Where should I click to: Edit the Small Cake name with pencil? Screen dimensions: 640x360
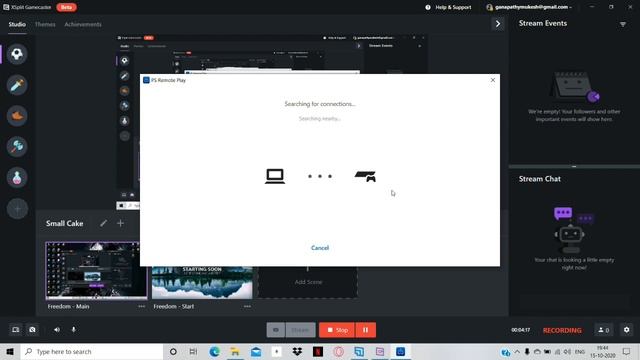point(104,223)
